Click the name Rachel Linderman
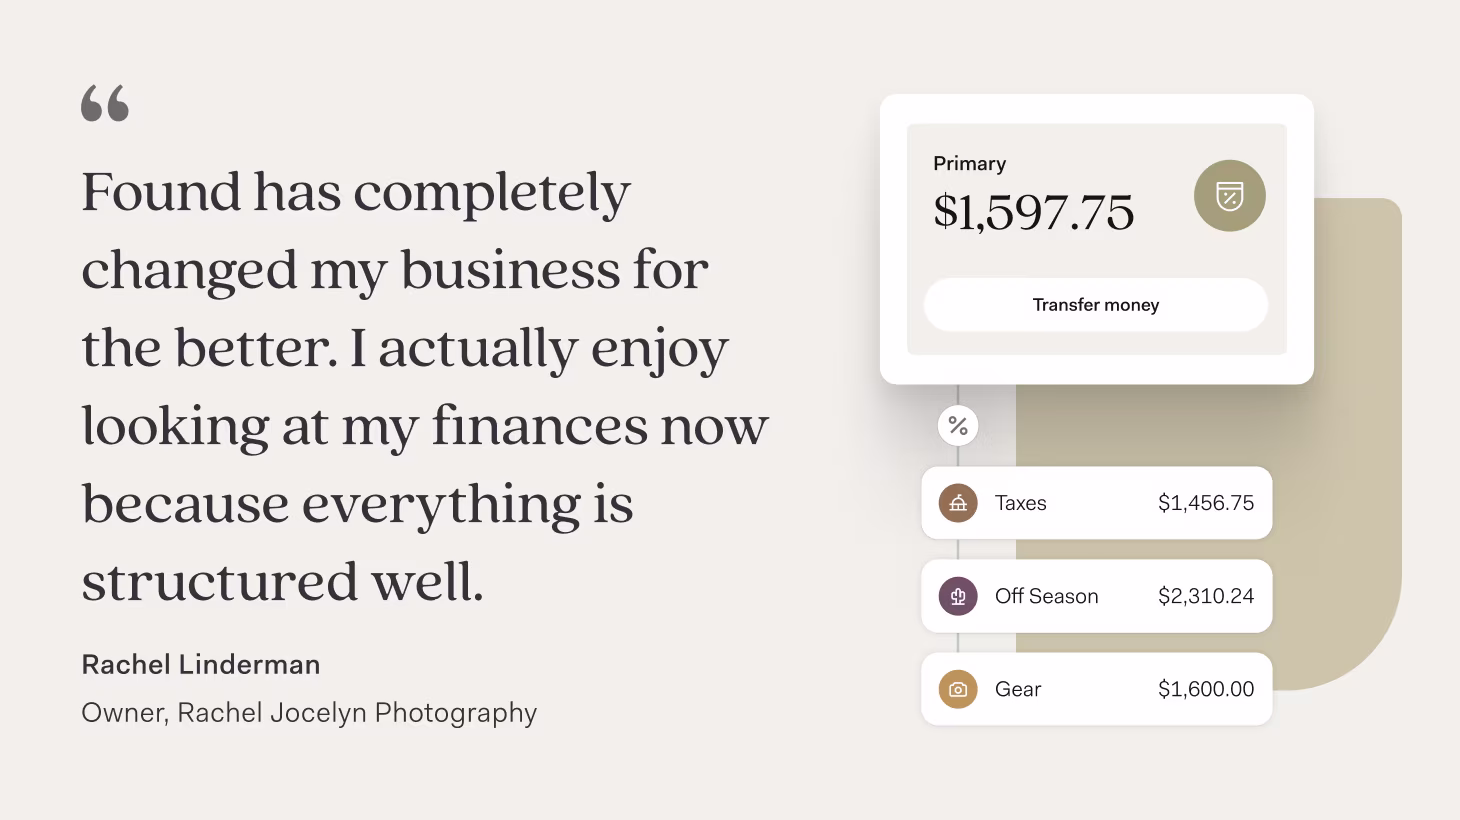The height and width of the screenshot is (820, 1460). [x=201, y=665]
